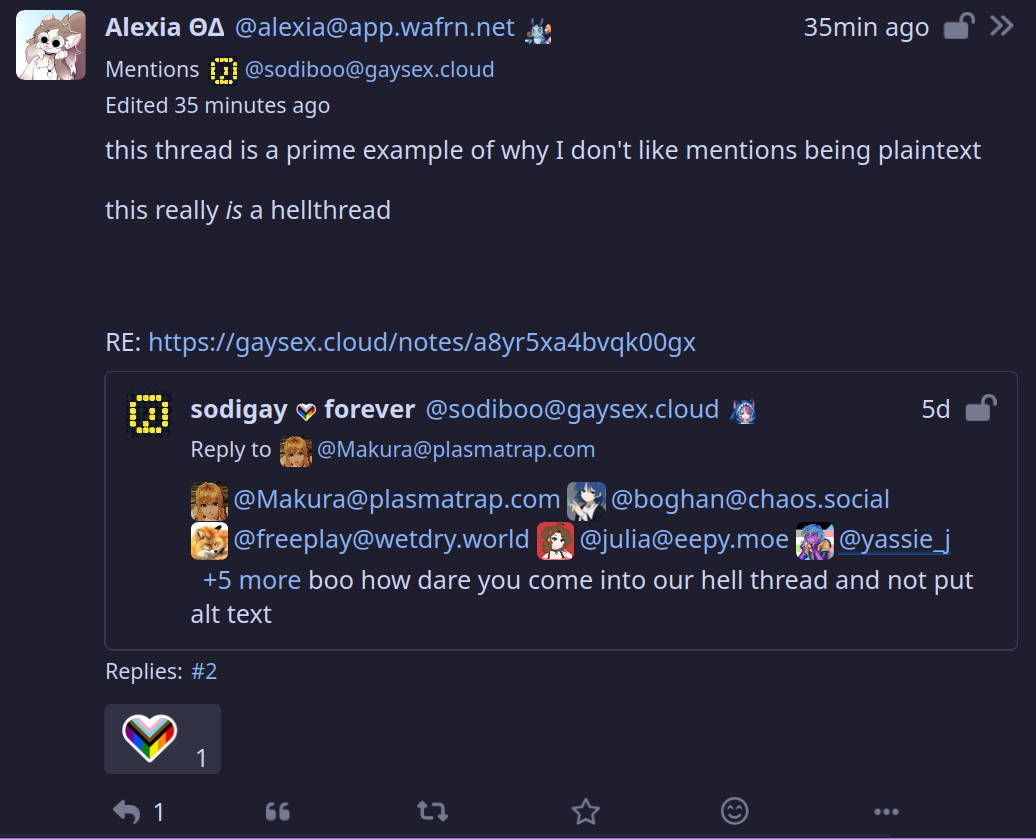Click the quoted post's unlocked padlock icon

point(980,409)
